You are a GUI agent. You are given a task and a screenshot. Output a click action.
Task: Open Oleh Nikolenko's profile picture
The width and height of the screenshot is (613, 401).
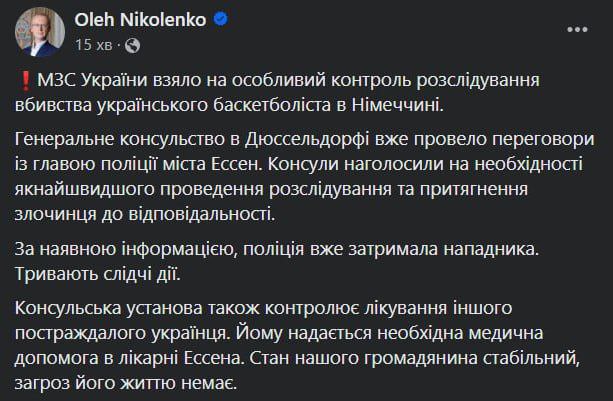pos(40,32)
